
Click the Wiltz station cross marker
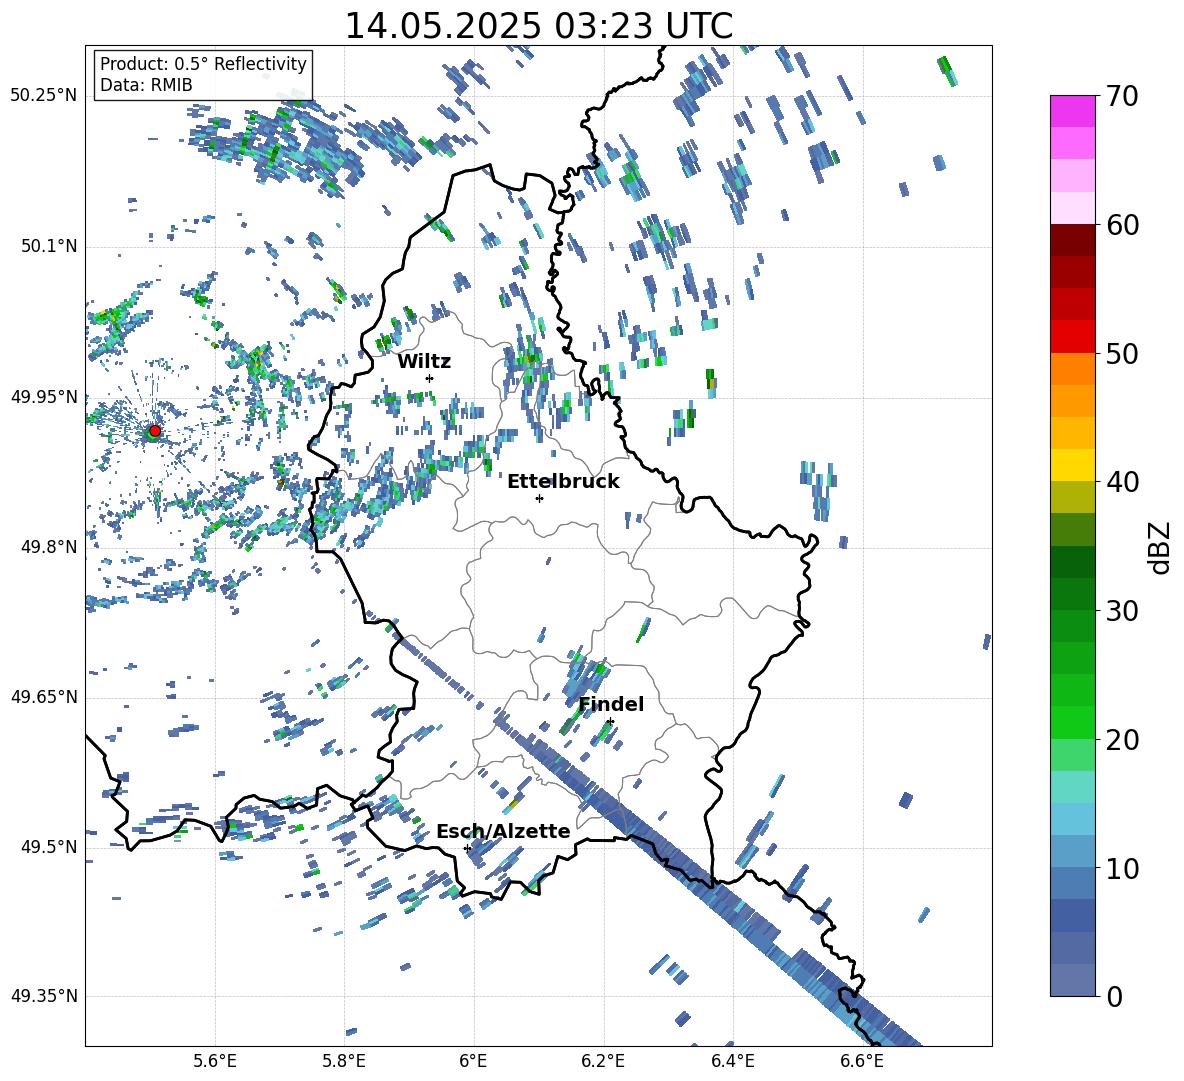430,378
